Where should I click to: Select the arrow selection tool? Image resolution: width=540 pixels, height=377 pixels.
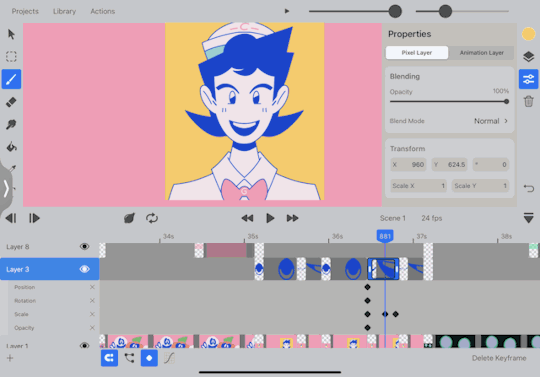11,34
